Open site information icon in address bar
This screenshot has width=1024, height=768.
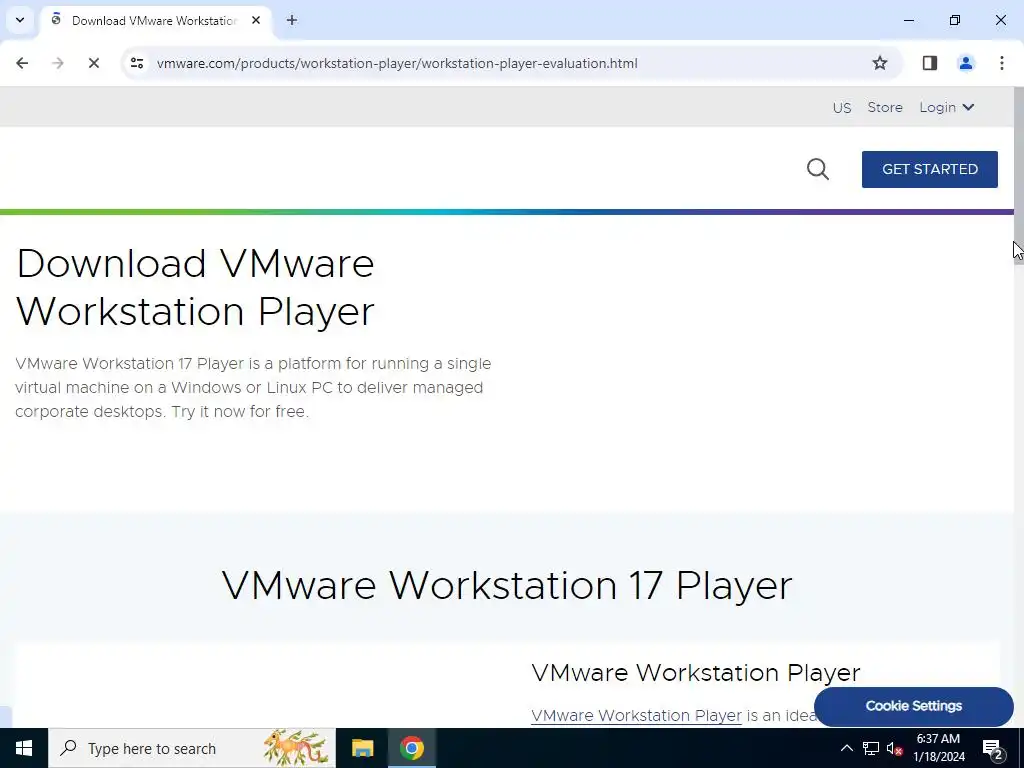(x=137, y=63)
